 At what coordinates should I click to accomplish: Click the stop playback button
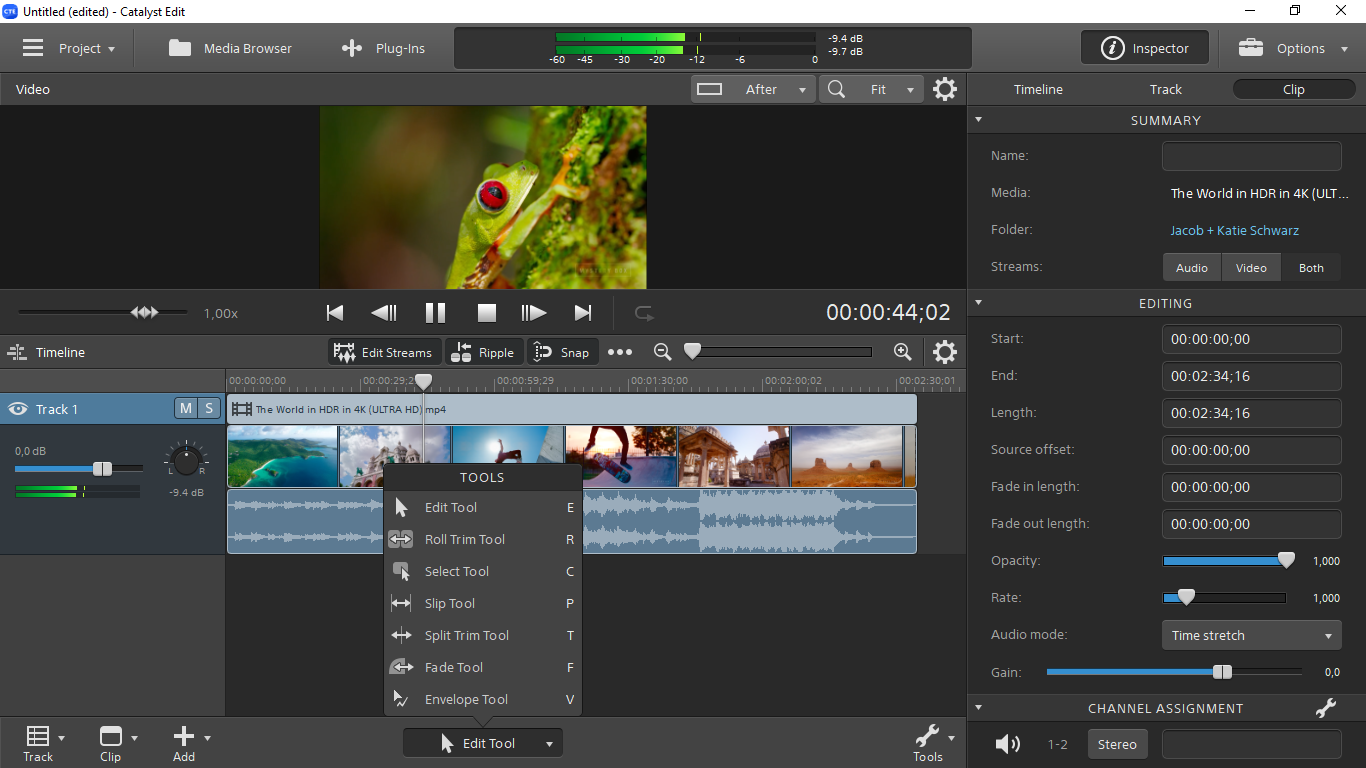point(486,313)
